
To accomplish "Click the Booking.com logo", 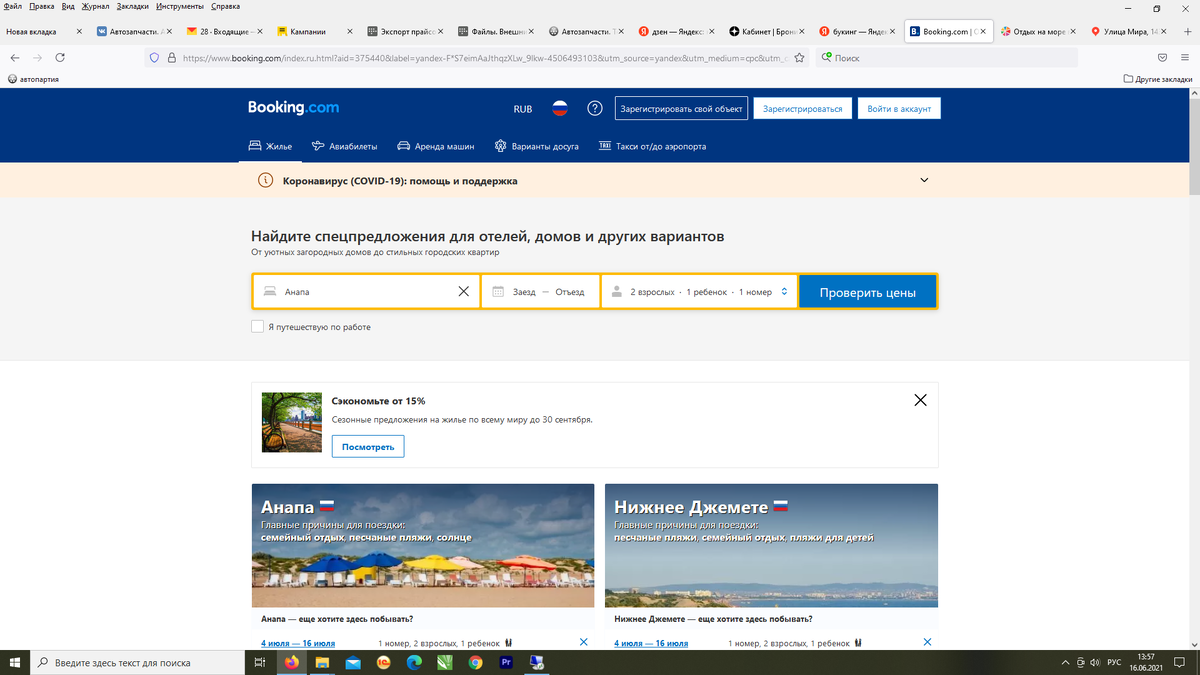I will (294, 108).
